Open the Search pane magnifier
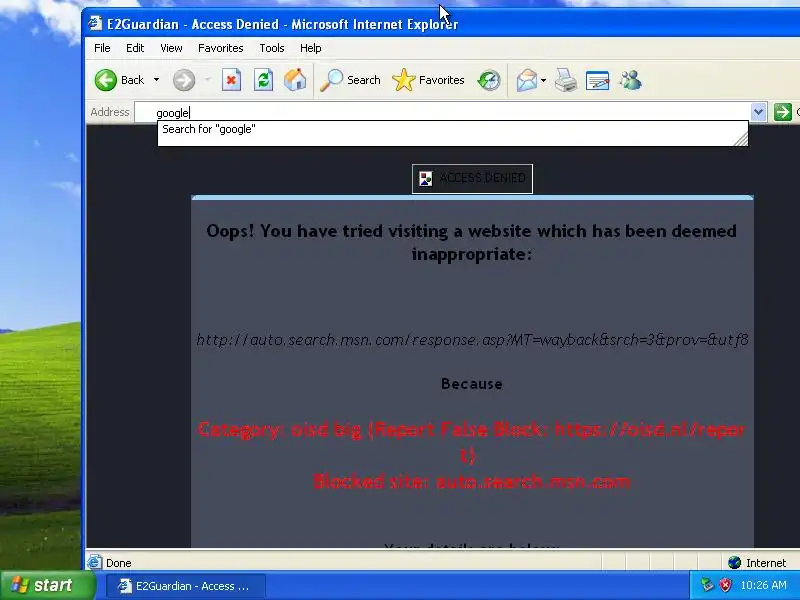The image size is (800, 600). tap(350, 80)
